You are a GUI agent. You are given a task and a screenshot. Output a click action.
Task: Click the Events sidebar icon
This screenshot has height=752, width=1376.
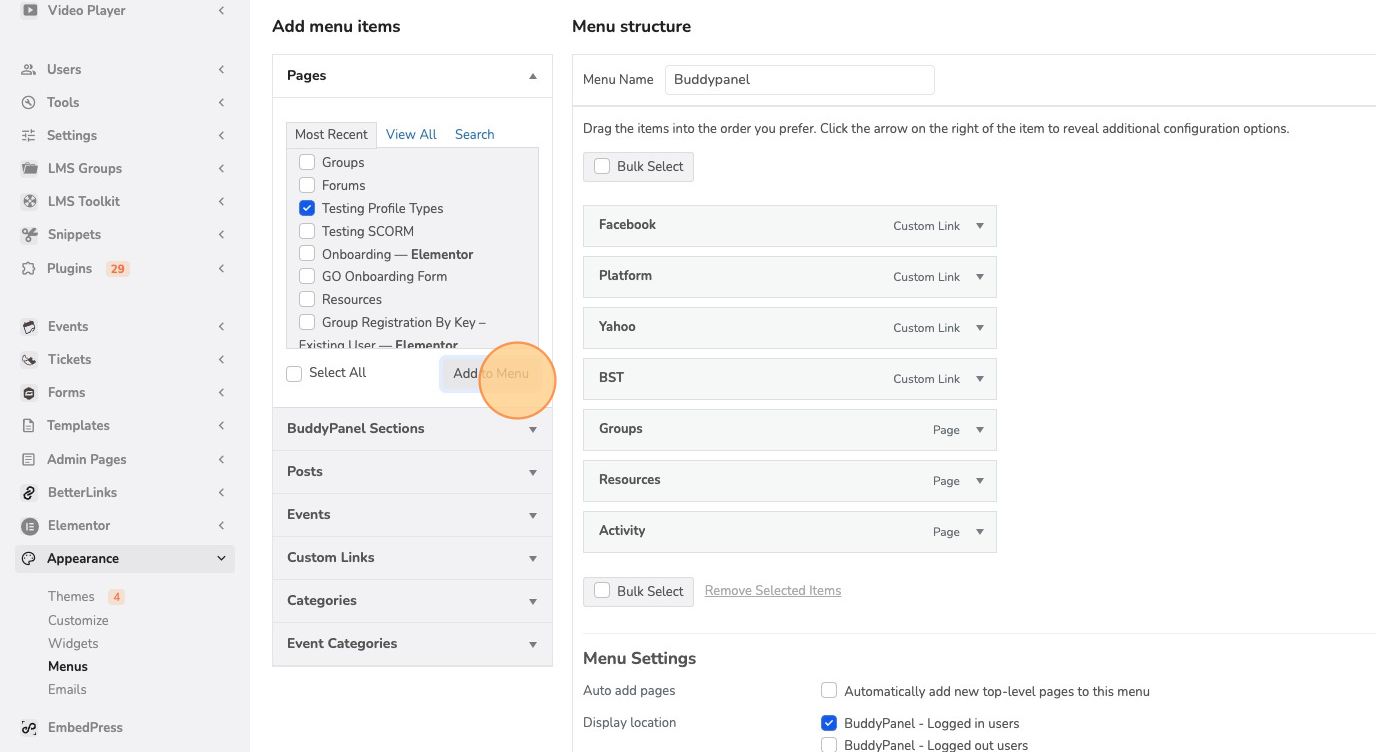(29, 327)
